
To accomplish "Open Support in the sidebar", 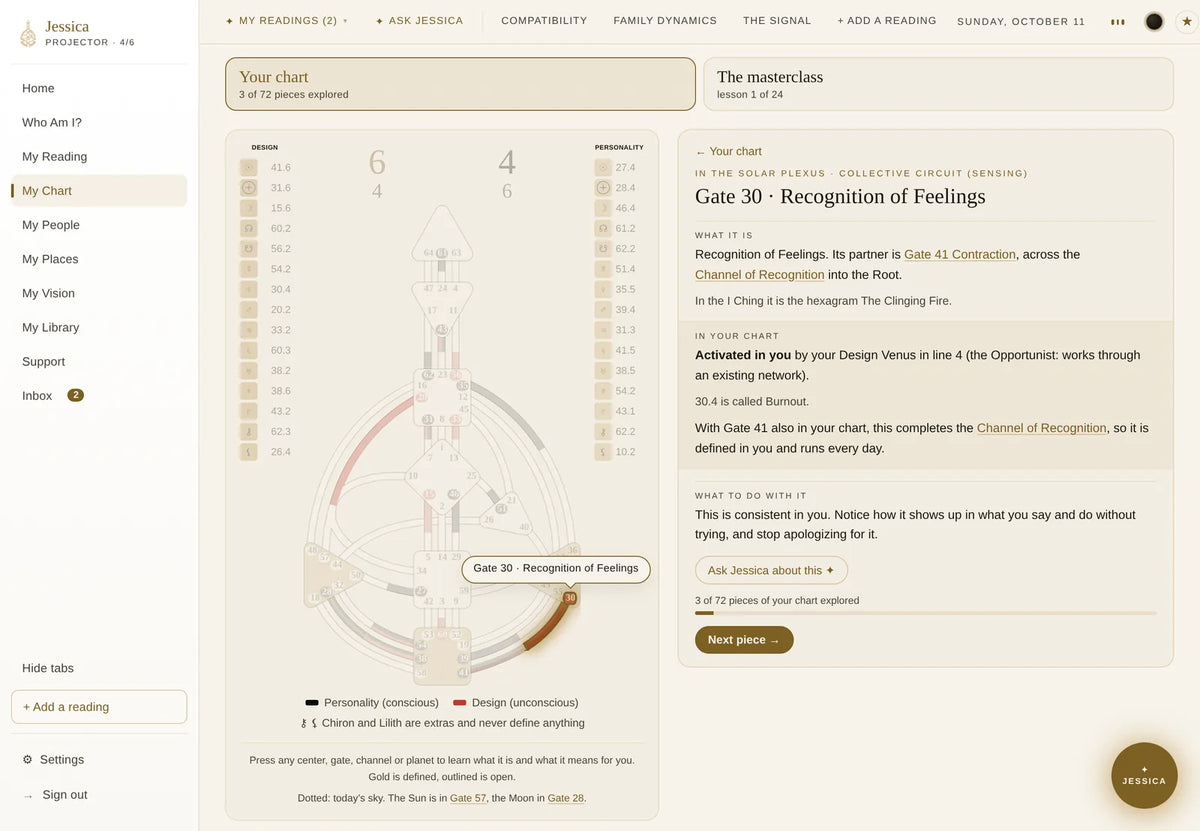I will pos(99,362).
